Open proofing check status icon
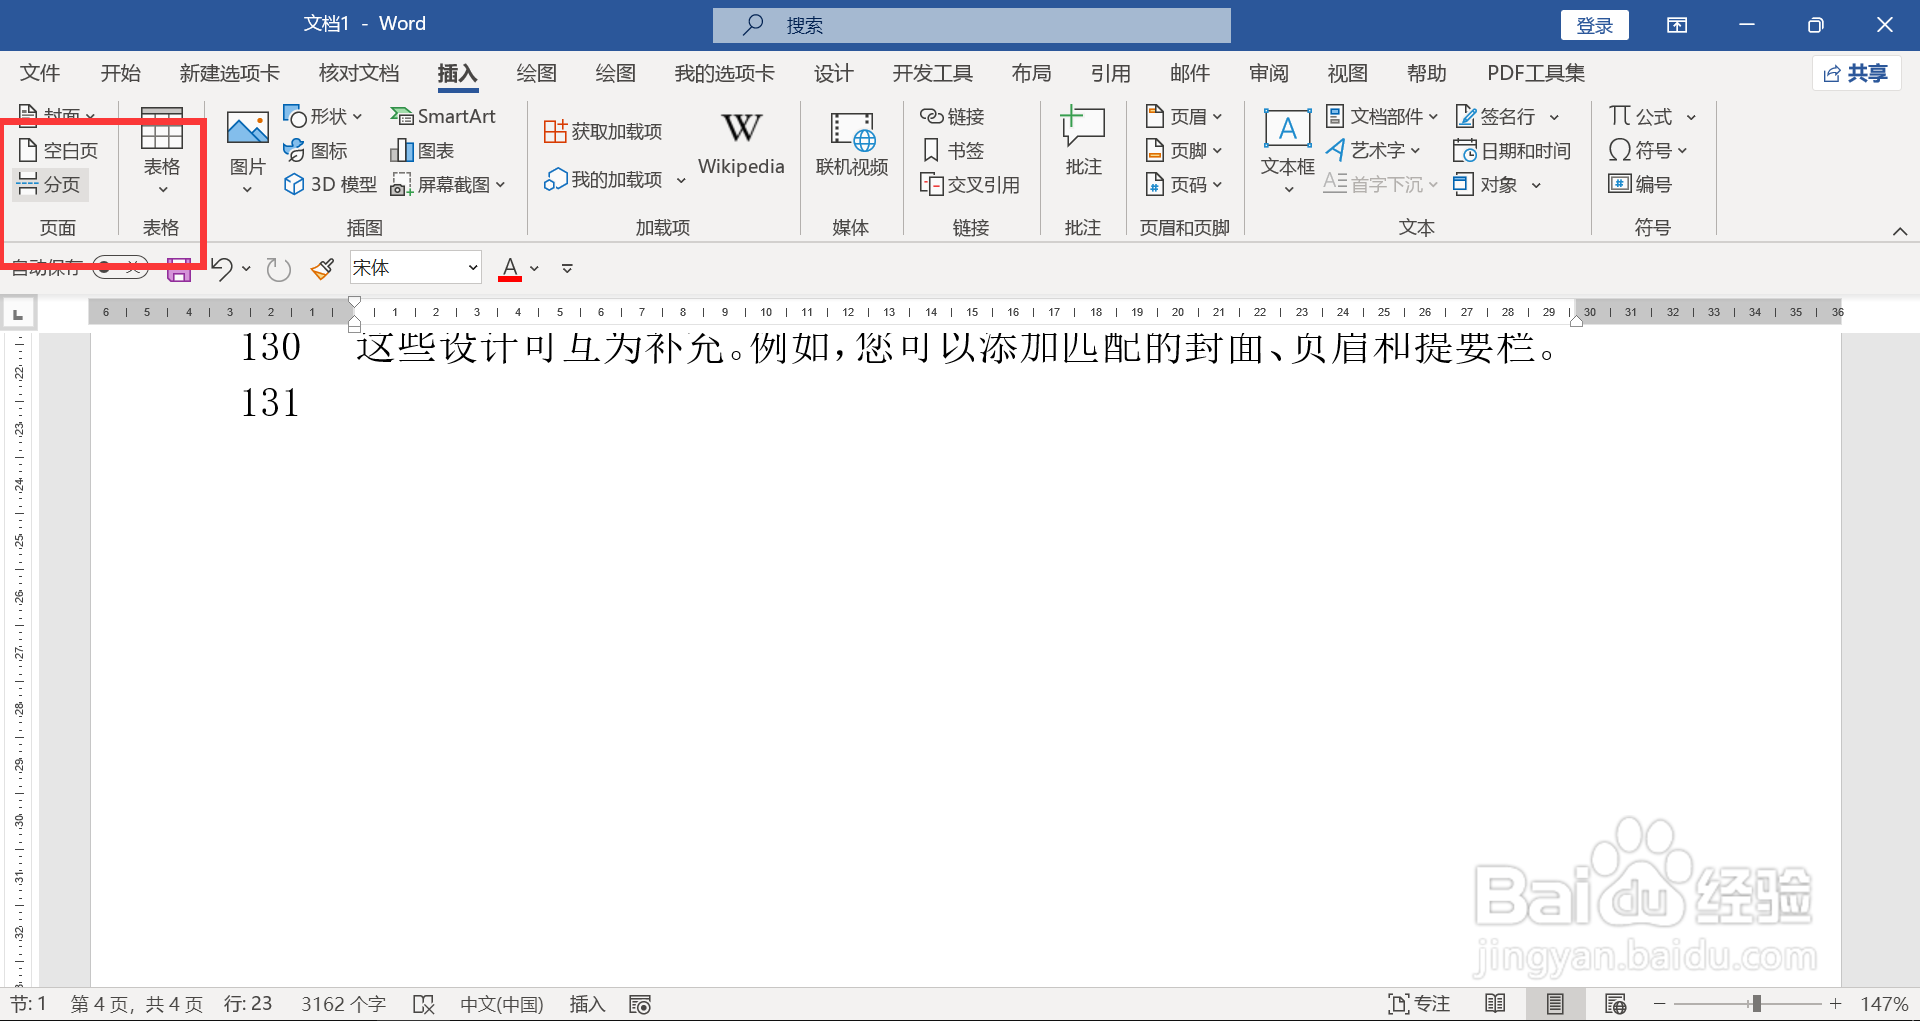This screenshot has width=1920, height=1021. (424, 1004)
